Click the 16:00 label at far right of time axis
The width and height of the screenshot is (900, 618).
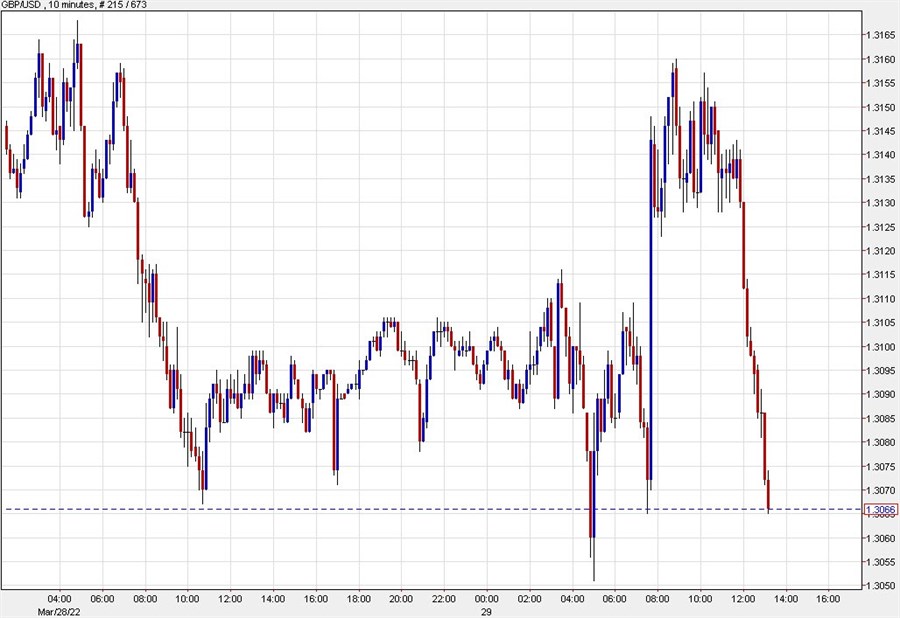pyautogui.click(x=828, y=599)
